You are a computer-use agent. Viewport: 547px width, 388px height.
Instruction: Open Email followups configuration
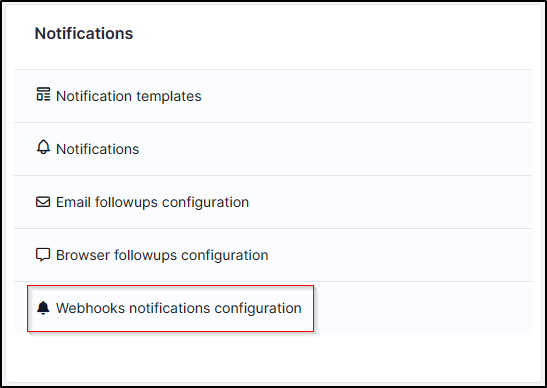point(152,202)
